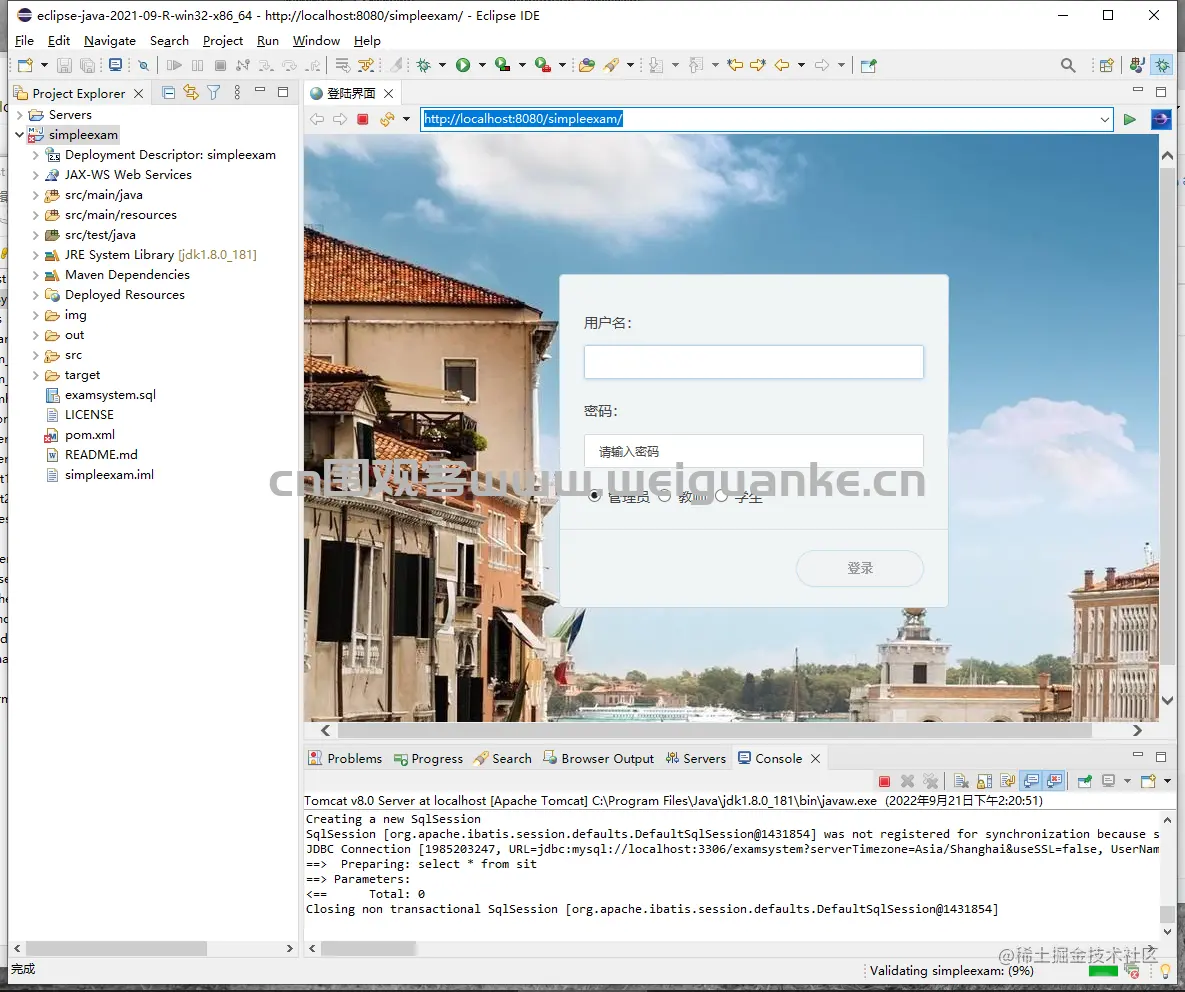Expand JRE System Library node
Image resolution: width=1185 pixels, height=992 pixels.
pyautogui.click(x=36, y=255)
